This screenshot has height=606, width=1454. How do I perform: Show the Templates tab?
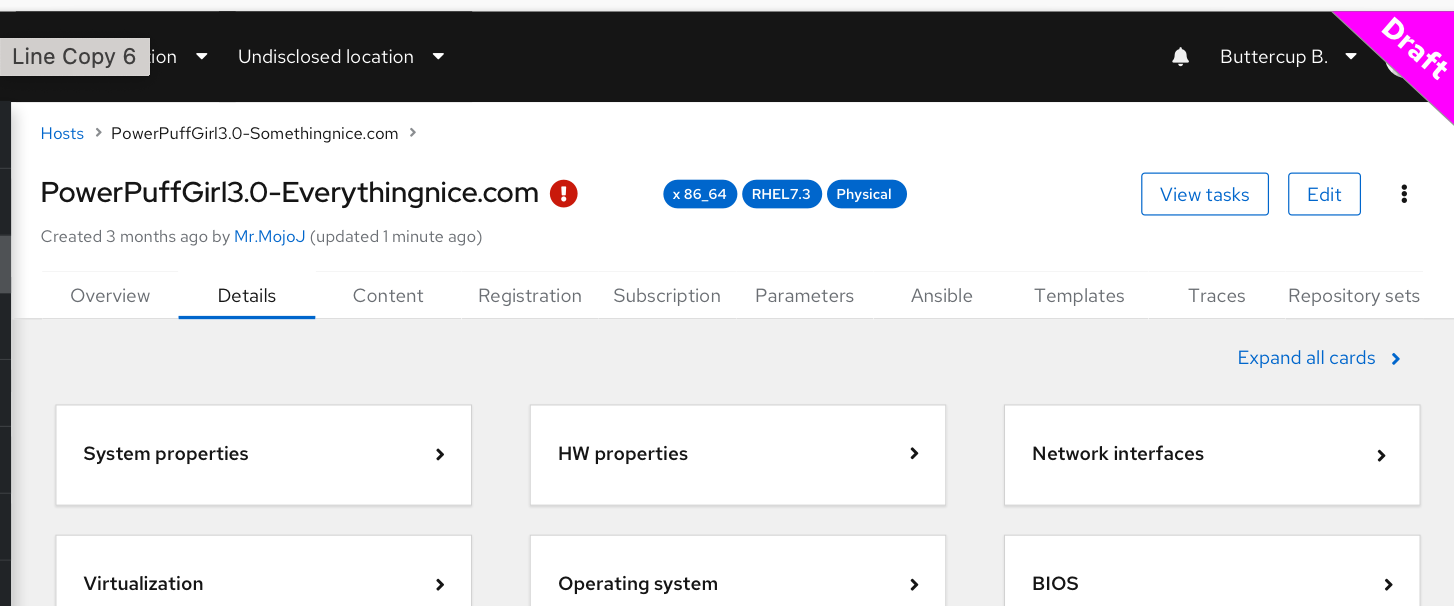pyautogui.click(x=1079, y=296)
